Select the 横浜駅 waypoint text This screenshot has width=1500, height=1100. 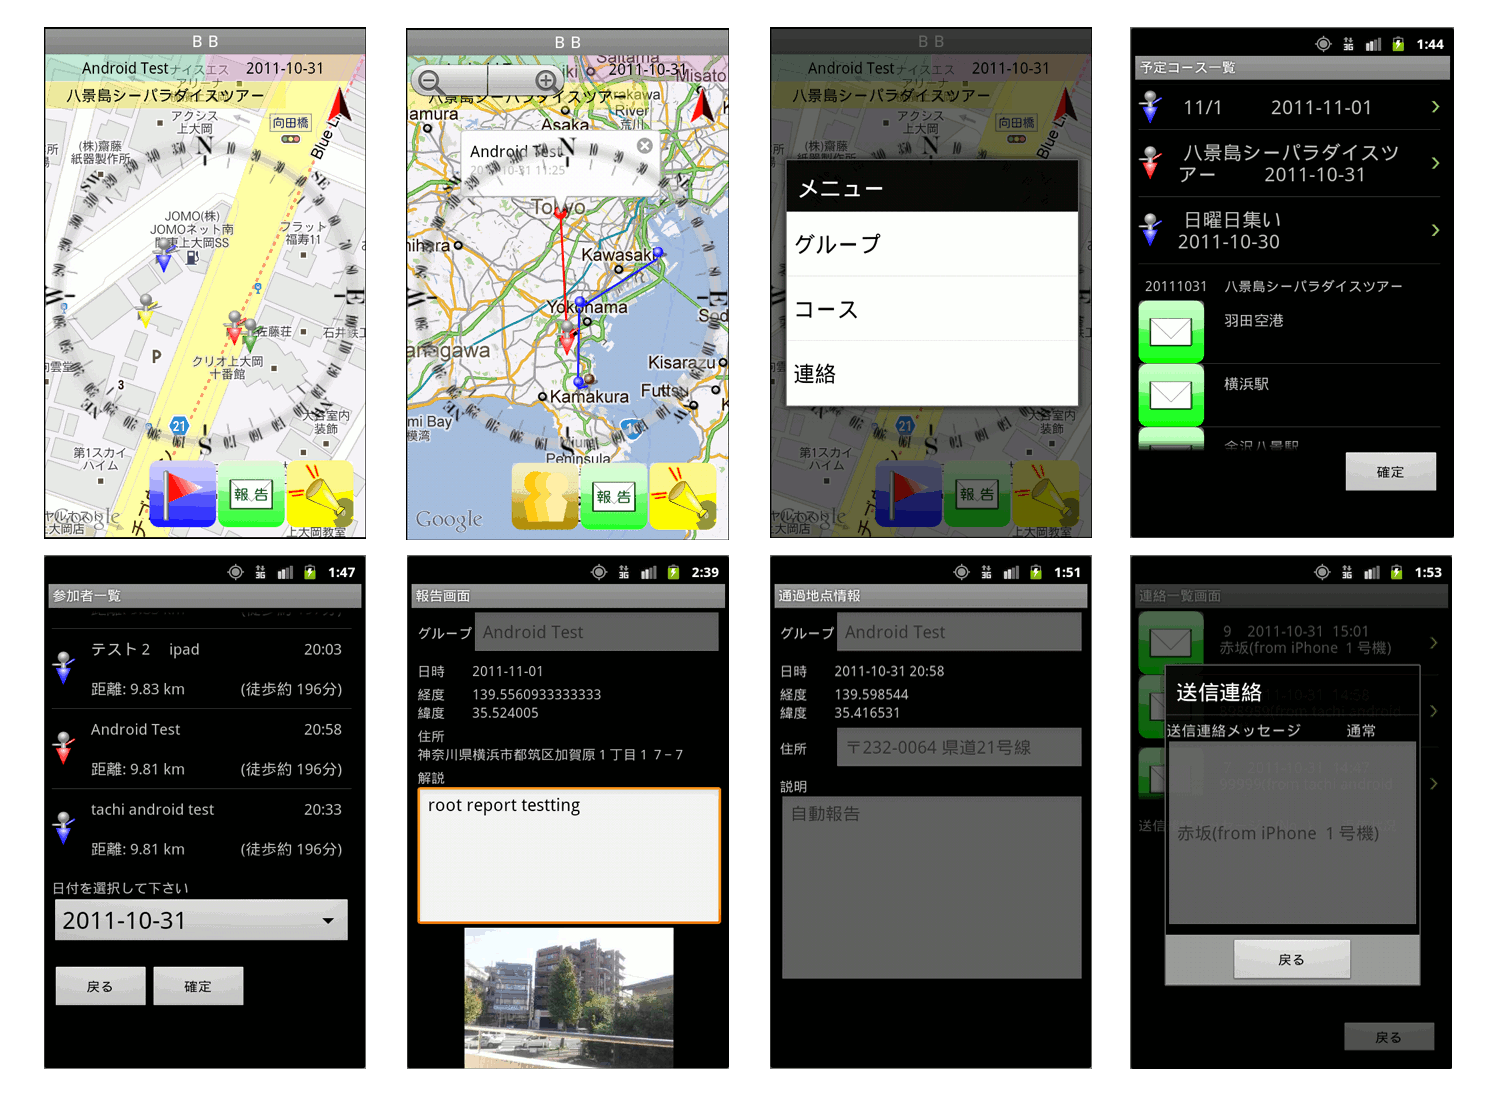click(x=1246, y=384)
